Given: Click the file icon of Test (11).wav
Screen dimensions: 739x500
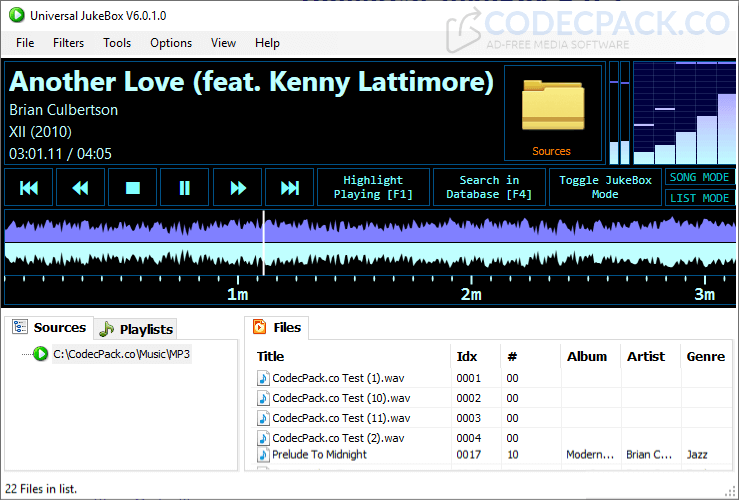Looking at the screenshot, I should pyautogui.click(x=263, y=418).
